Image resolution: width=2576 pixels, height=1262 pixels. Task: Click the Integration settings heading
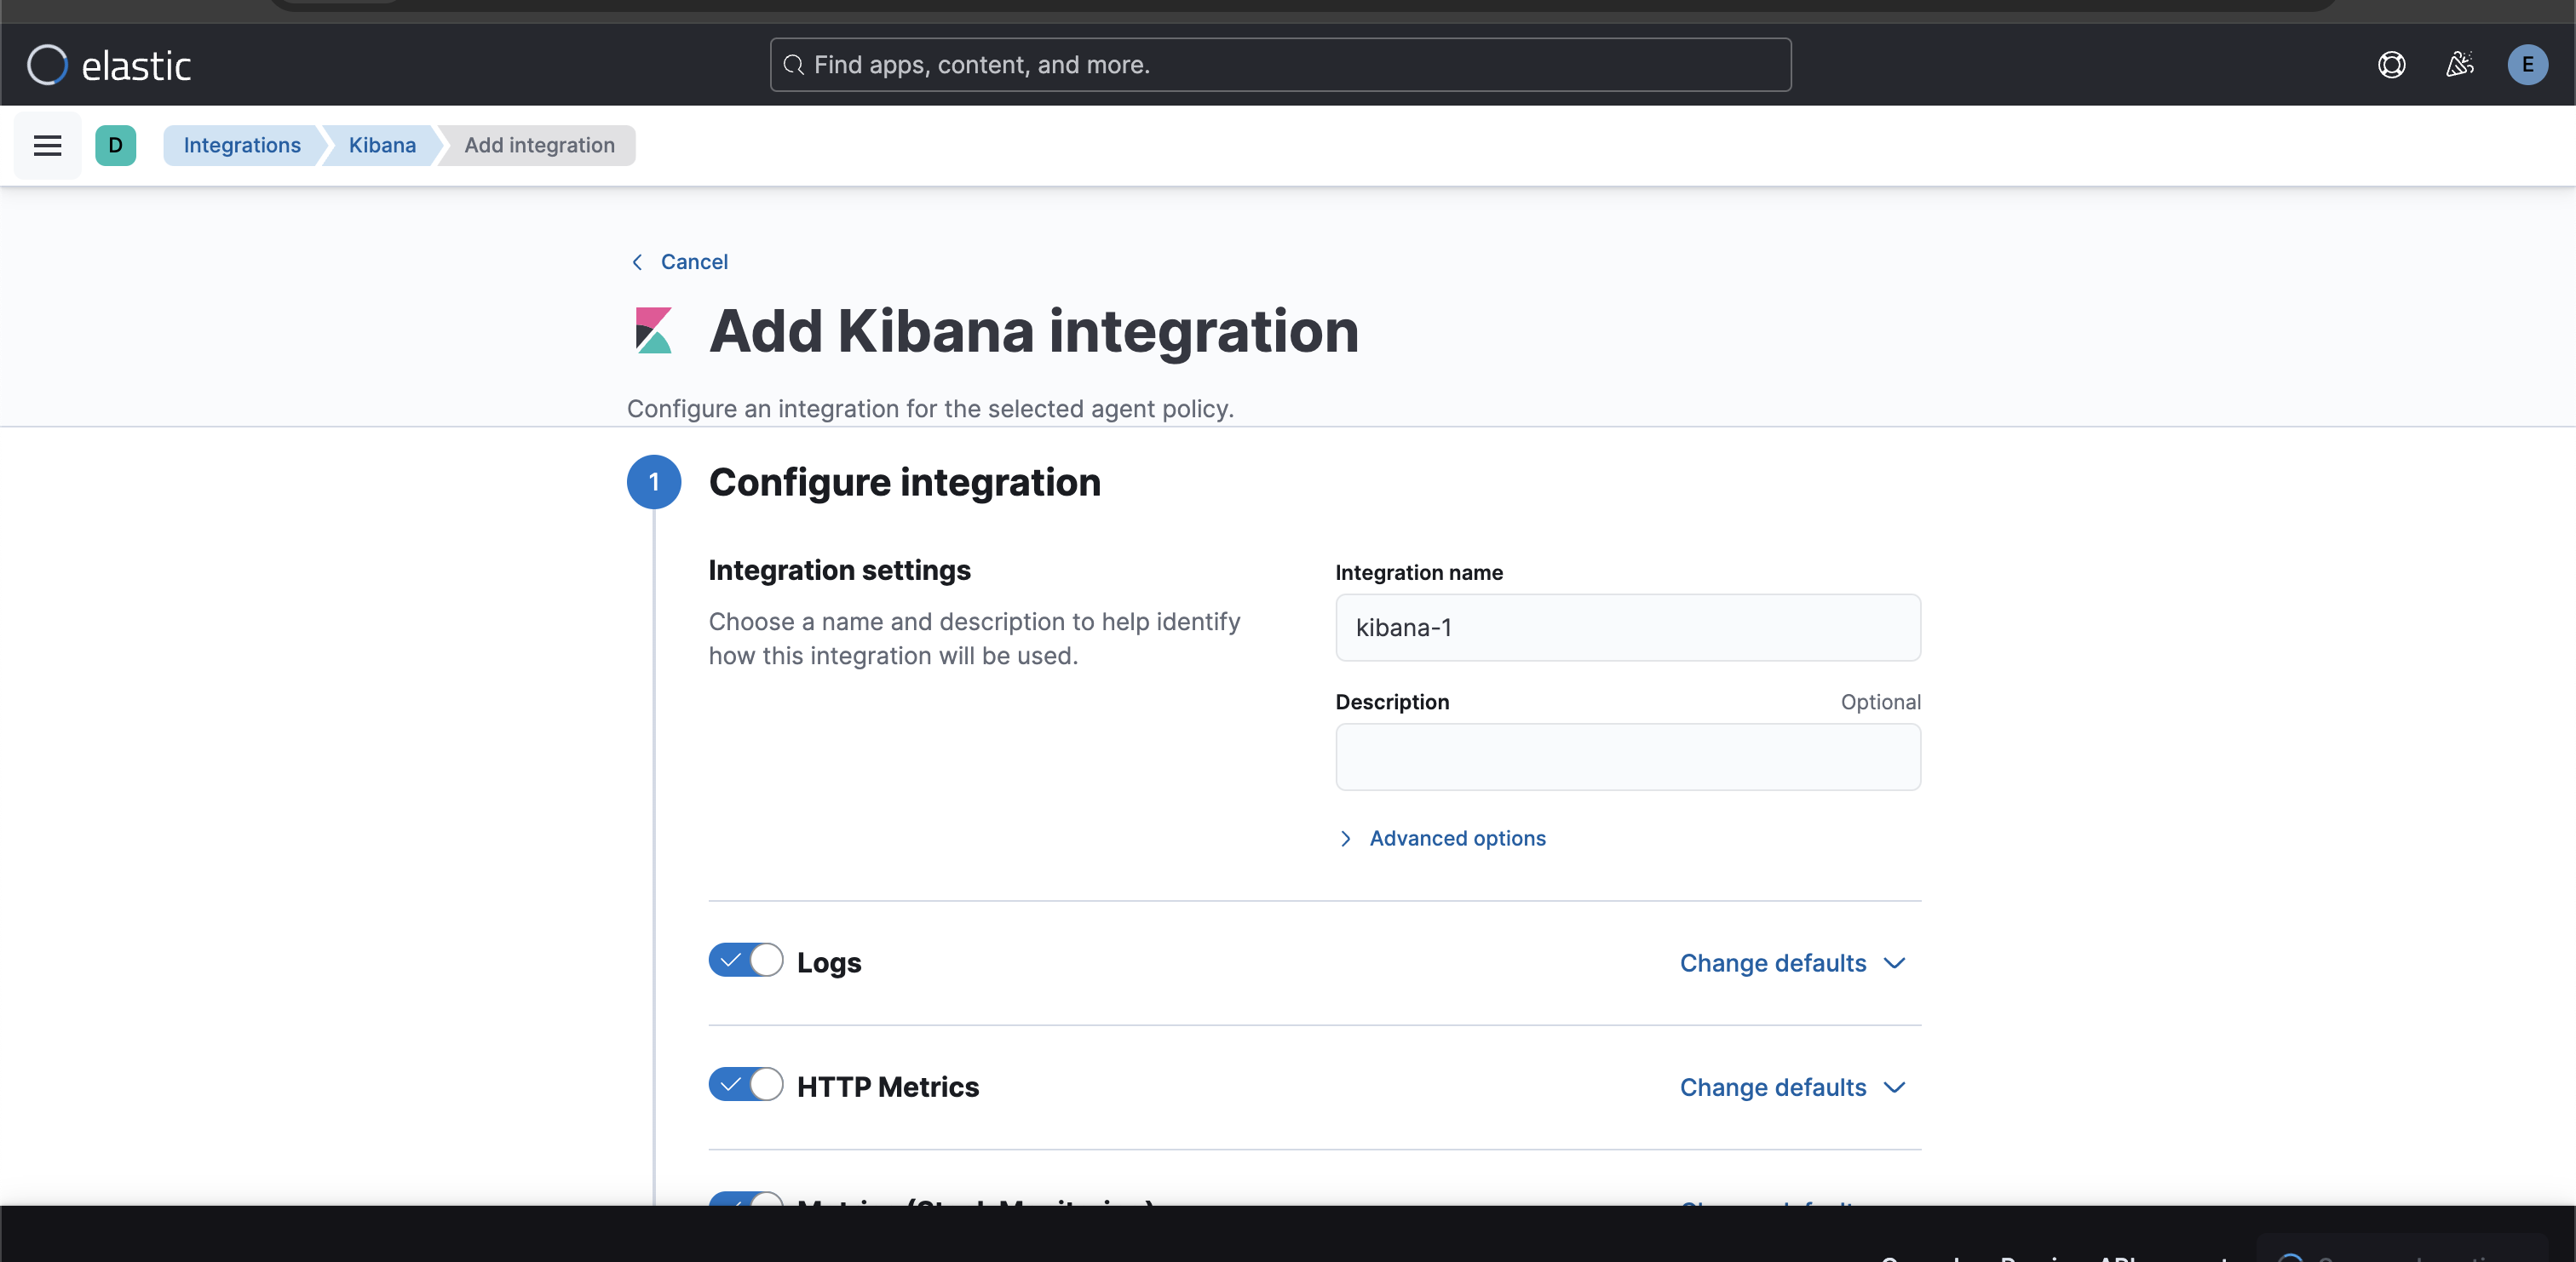click(839, 571)
